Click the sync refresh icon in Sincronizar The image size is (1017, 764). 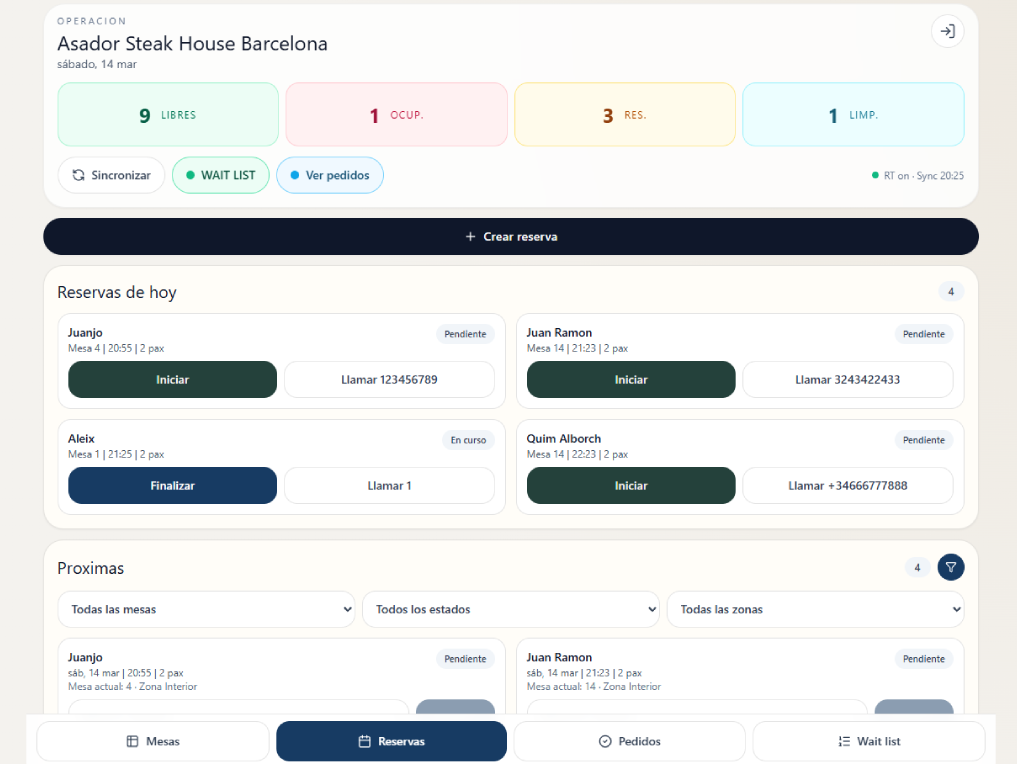(80, 175)
